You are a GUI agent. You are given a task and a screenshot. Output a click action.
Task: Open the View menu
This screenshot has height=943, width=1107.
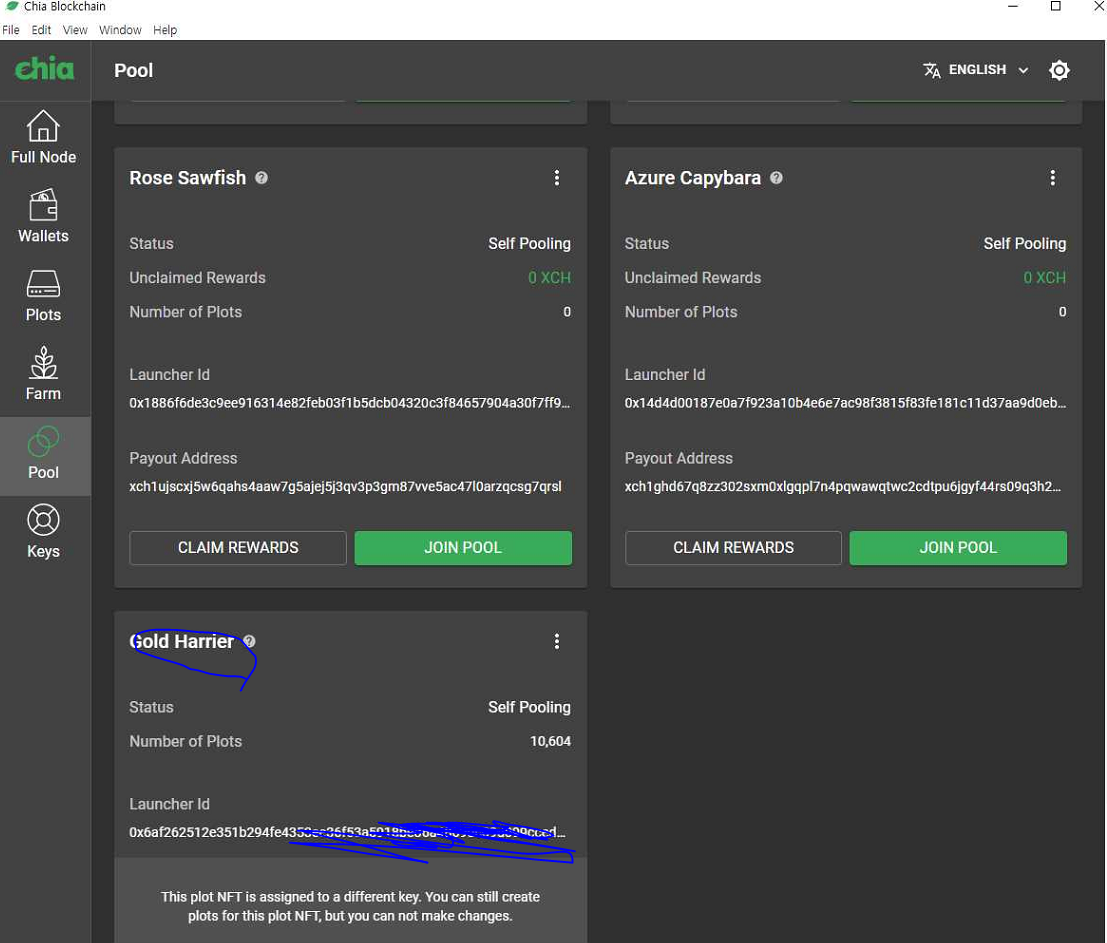(75, 30)
